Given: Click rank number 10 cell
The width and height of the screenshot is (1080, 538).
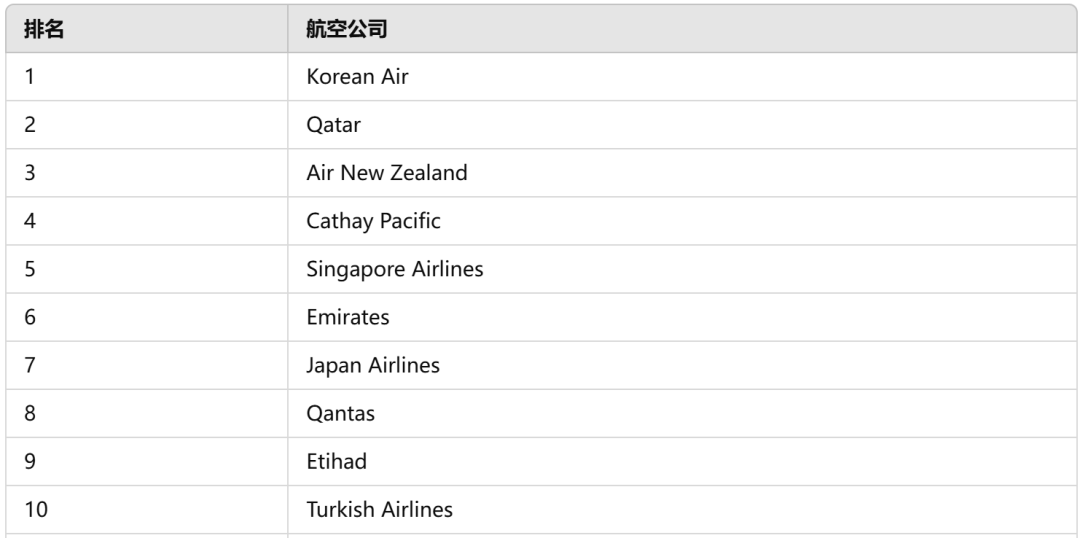Looking at the screenshot, I should point(147,510).
